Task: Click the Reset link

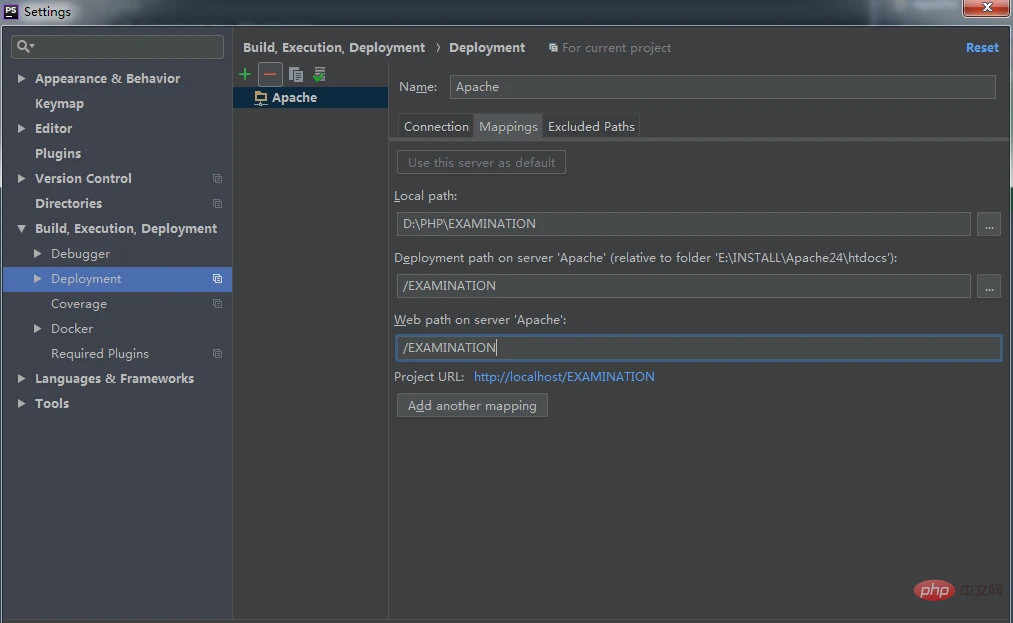Action: [982, 48]
